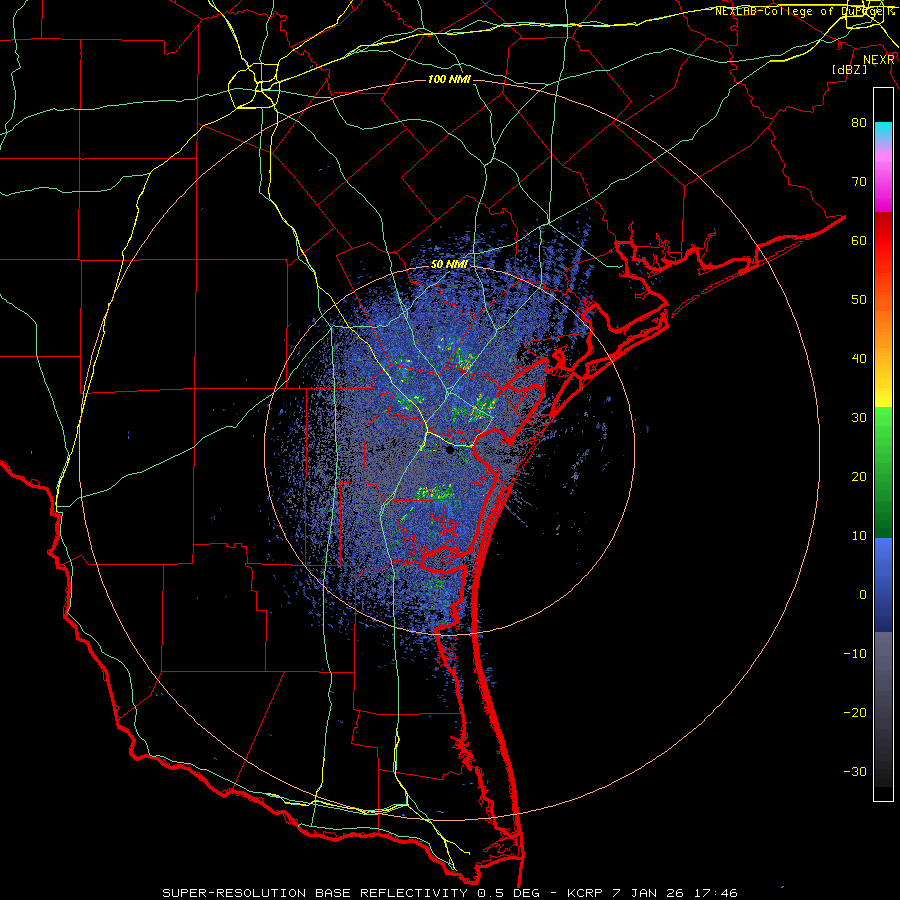Click the yellow highway loop around the northern city
Screen dimensions: 900x900
[254, 86]
